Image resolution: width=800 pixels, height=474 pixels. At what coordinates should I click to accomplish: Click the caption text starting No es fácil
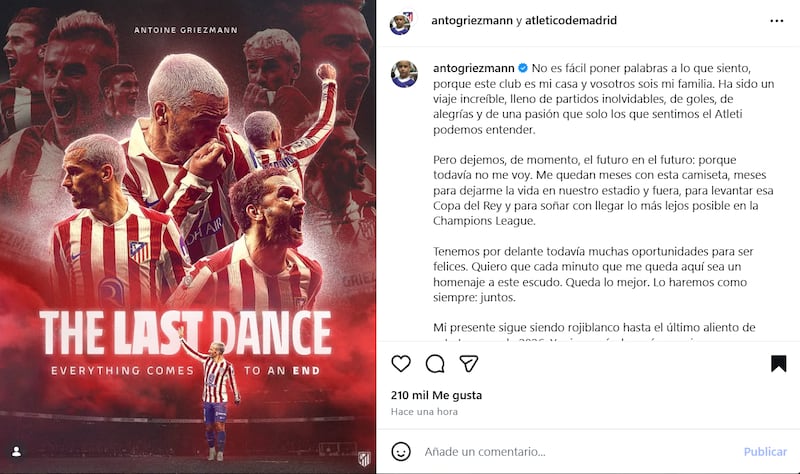pos(604,98)
